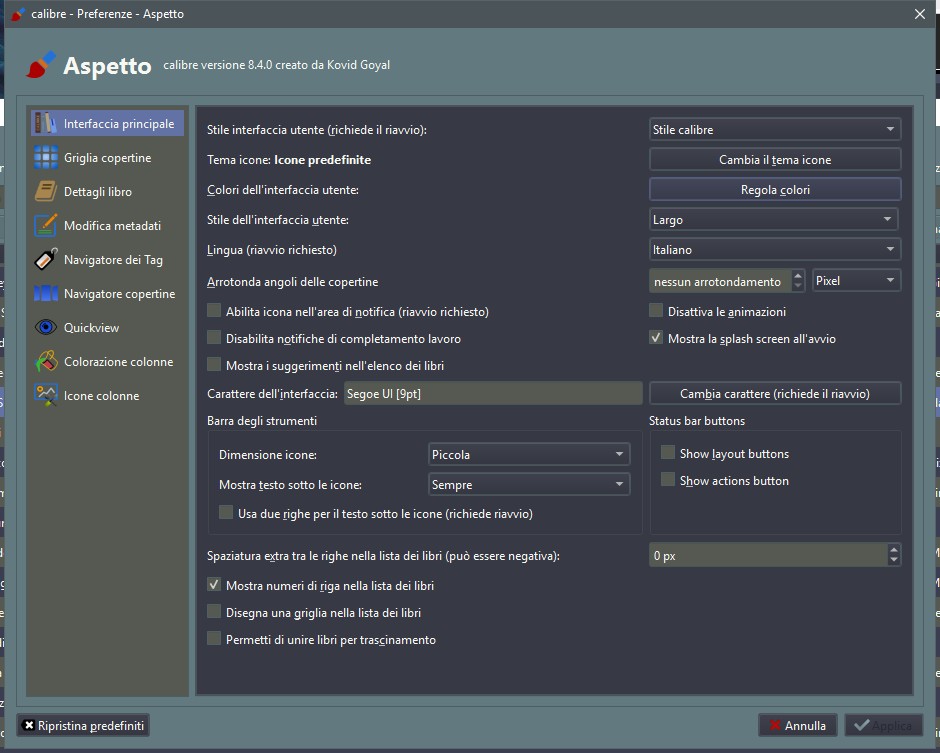Open the Stile calibre dropdown
The width and height of the screenshot is (940, 753).
tap(775, 130)
